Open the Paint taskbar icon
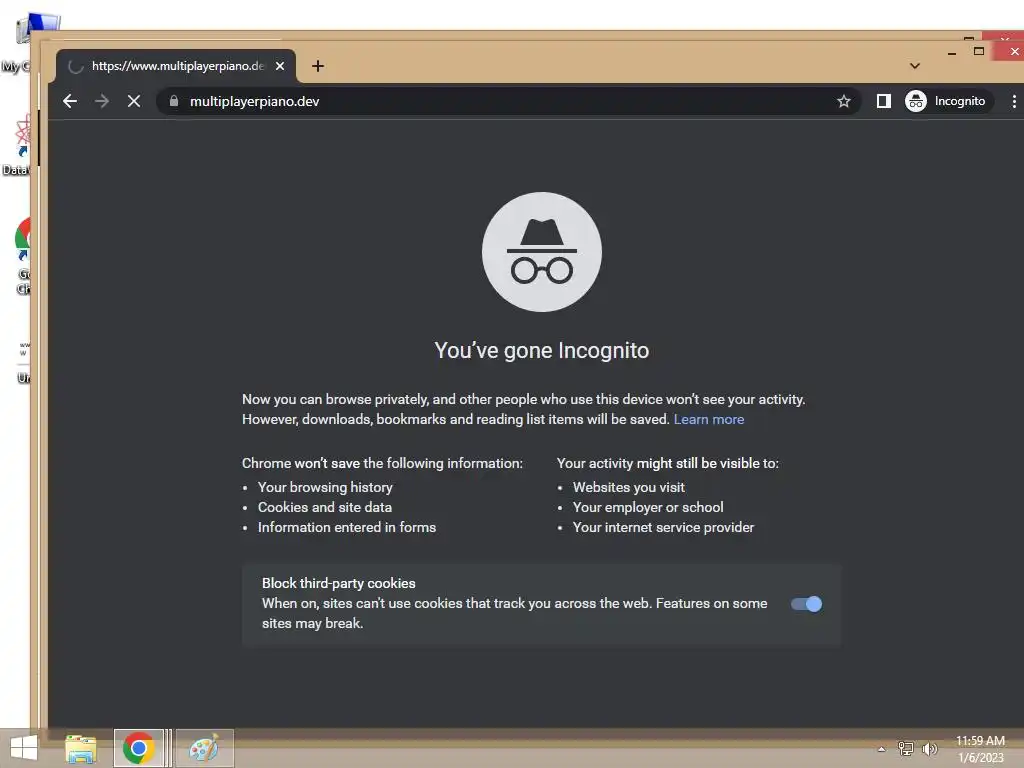Viewport: 1024px width, 768px height. pos(204,748)
